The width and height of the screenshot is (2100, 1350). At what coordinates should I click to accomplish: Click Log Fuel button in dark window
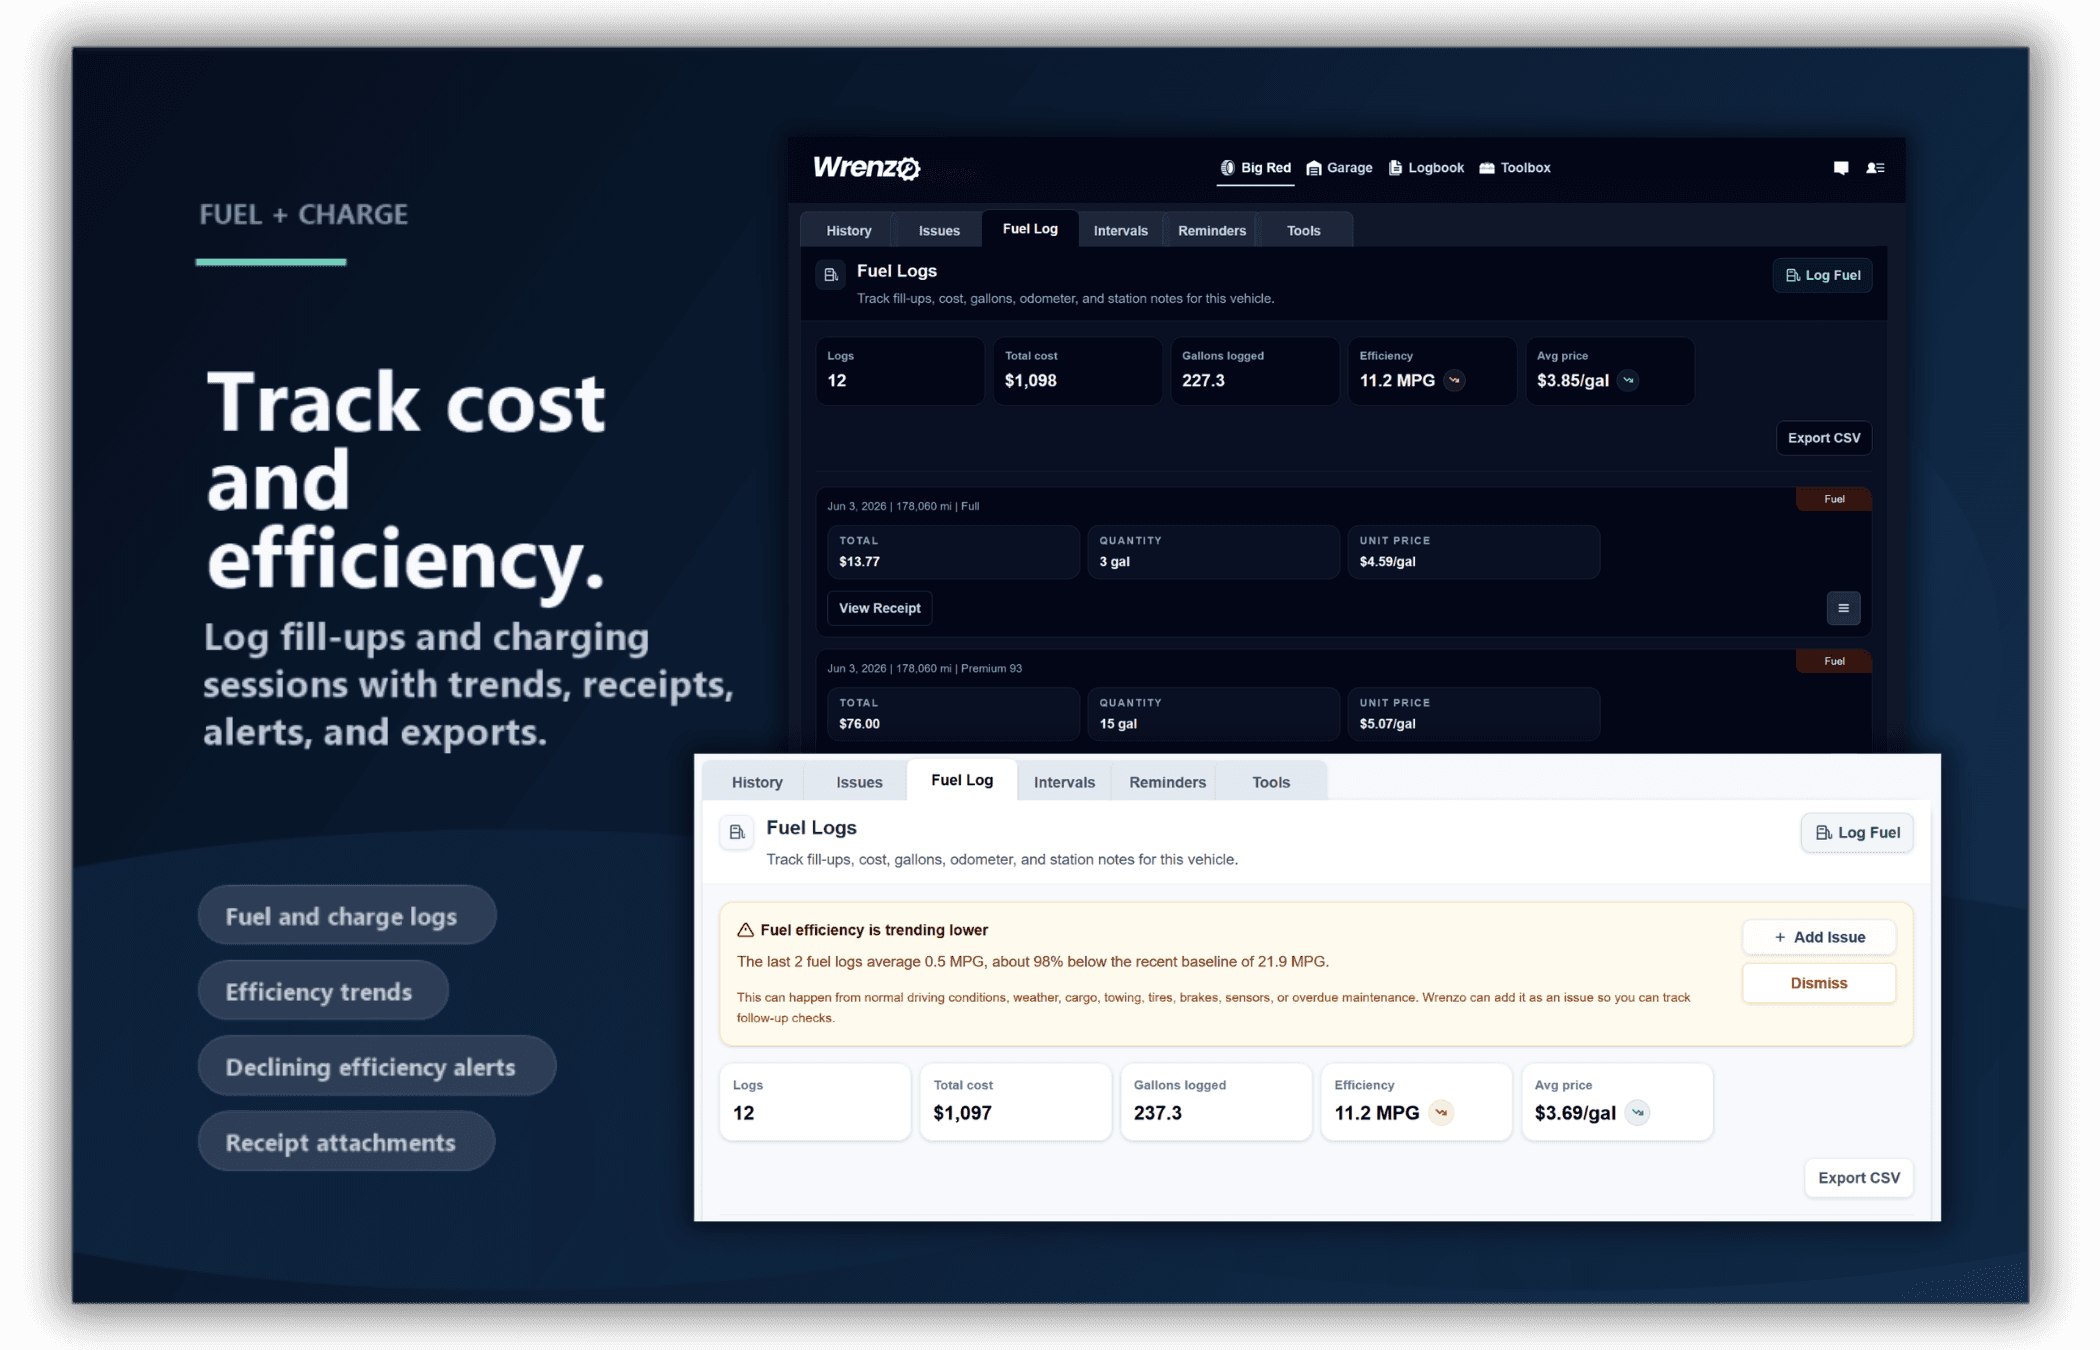click(1823, 276)
